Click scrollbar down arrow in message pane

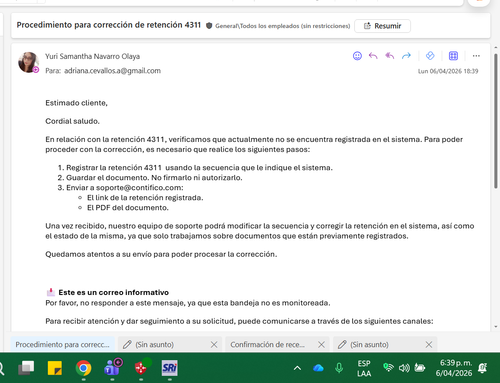(496, 327)
